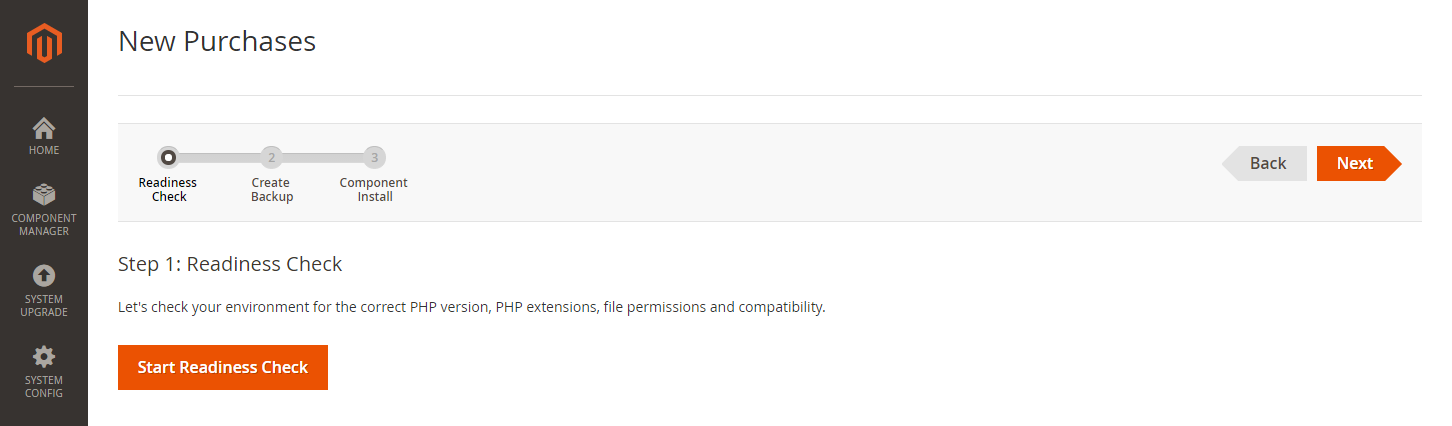Viewport: 1452px width, 426px height.
Task: Select the step 1 circle marker
Action: tap(168, 157)
